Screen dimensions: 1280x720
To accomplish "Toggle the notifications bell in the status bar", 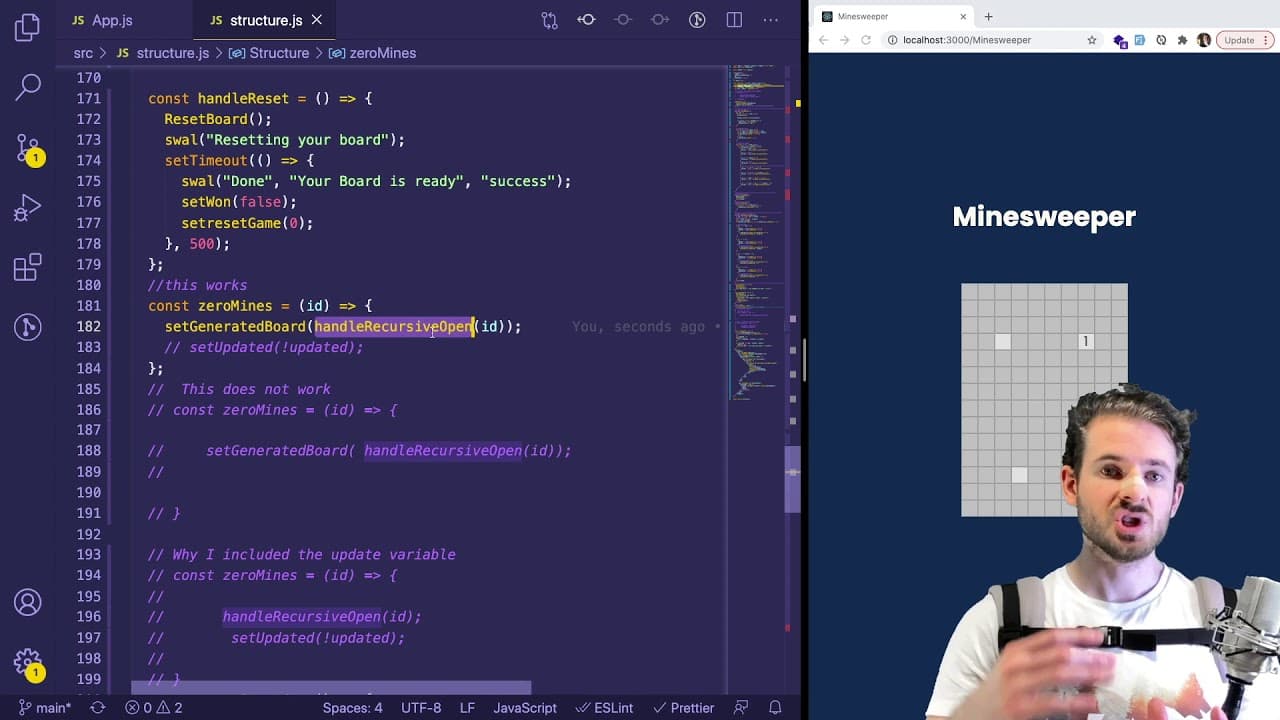I will click(x=777, y=708).
